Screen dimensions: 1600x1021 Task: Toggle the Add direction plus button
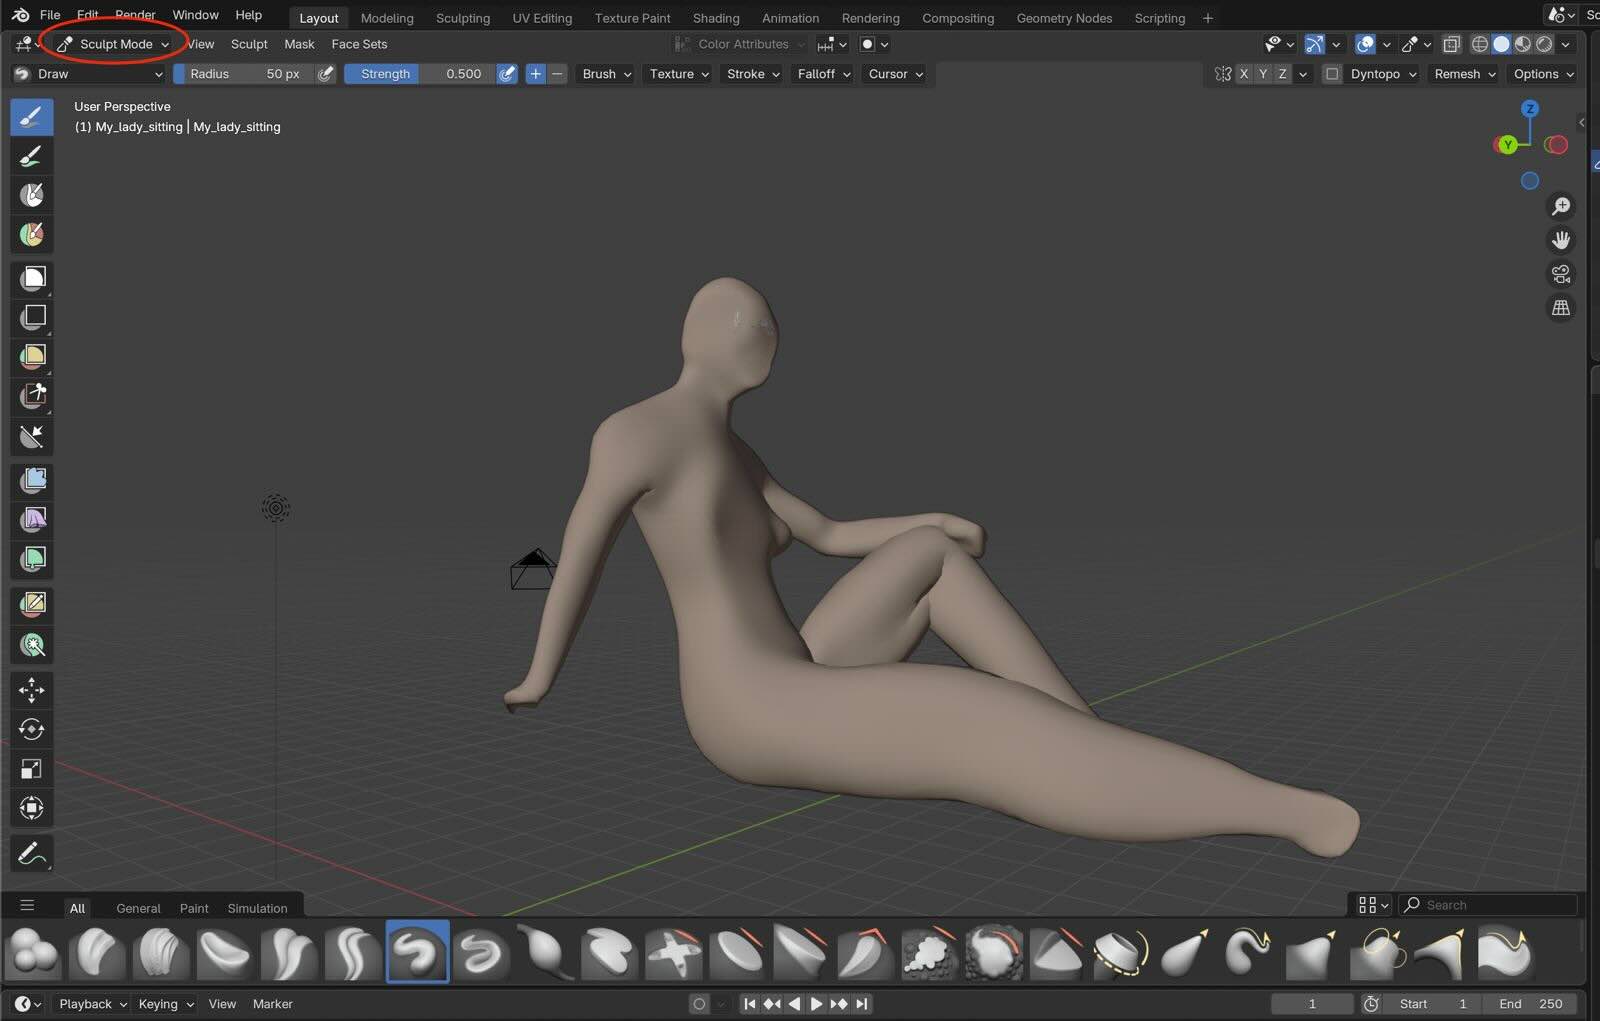click(x=535, y=74)
